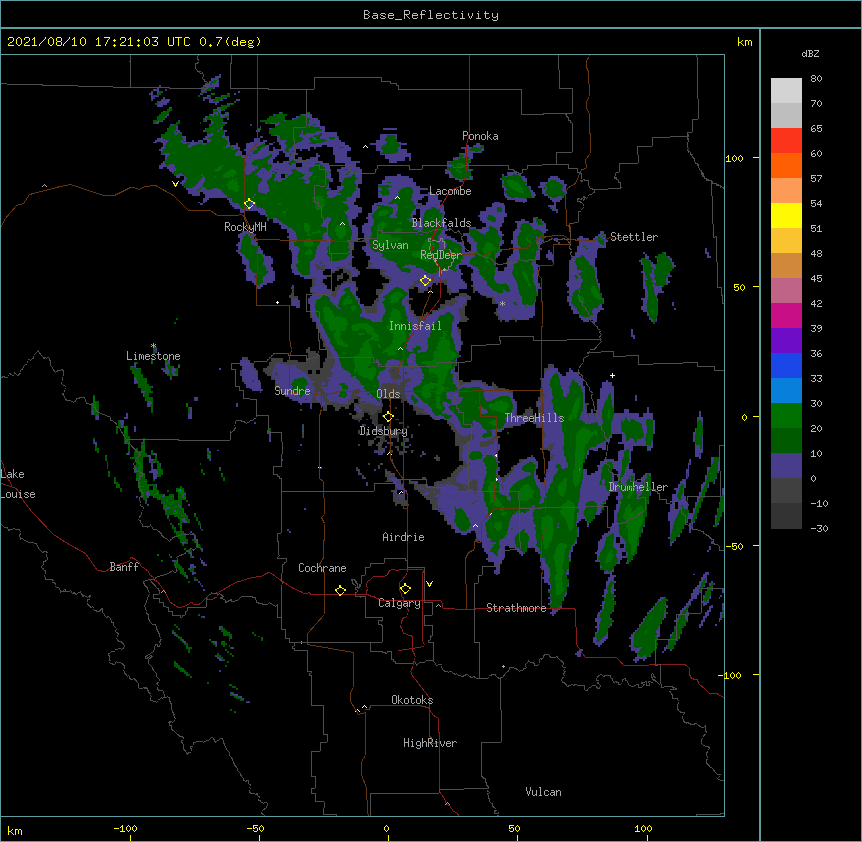862x842 pixels.
Task: Click the Stettler city label
Action: click(634, 237)
